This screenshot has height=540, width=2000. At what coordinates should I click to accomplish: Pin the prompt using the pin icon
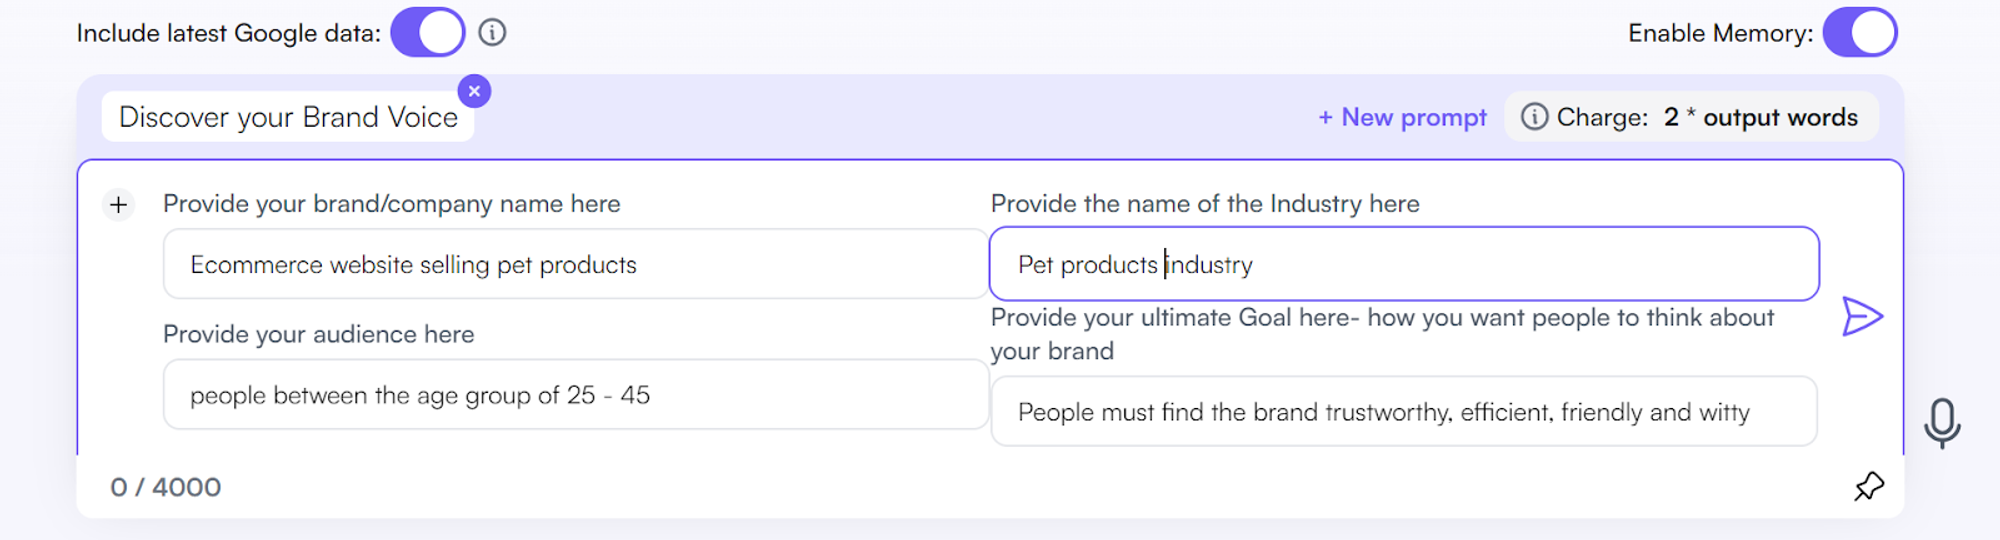point(1868,487)
